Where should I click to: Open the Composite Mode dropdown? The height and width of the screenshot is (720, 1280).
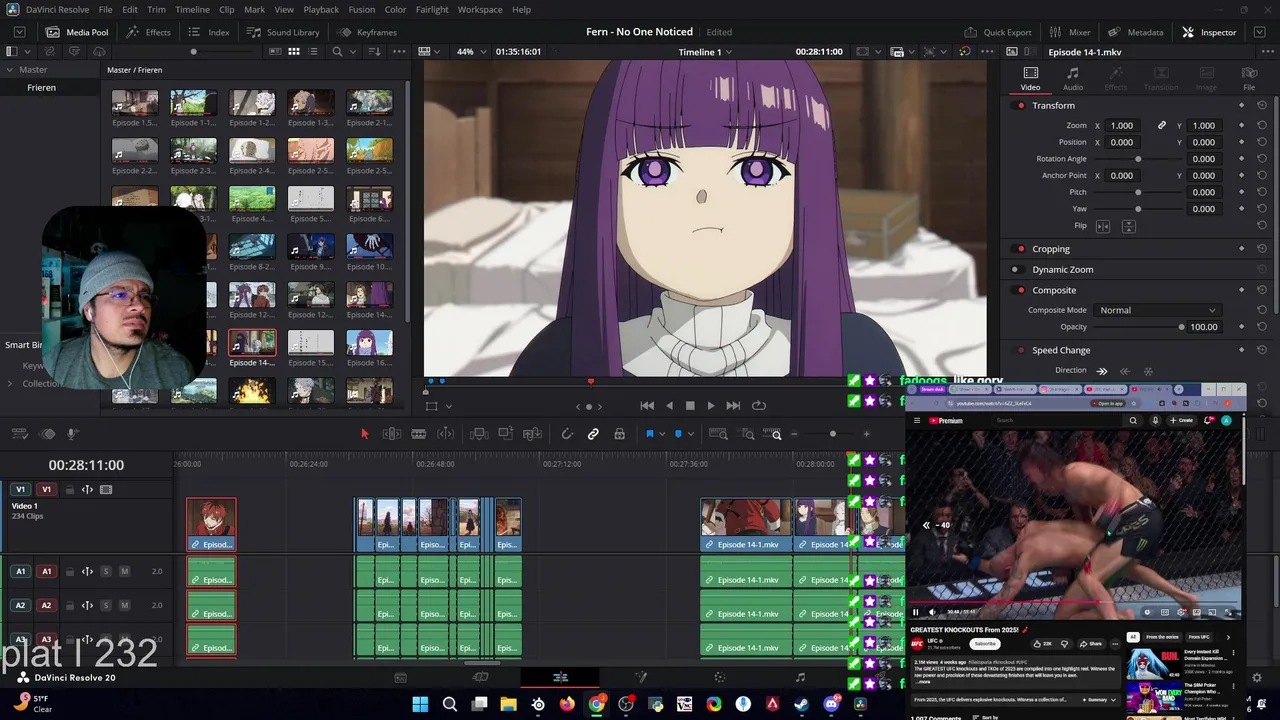point(1157,310)
